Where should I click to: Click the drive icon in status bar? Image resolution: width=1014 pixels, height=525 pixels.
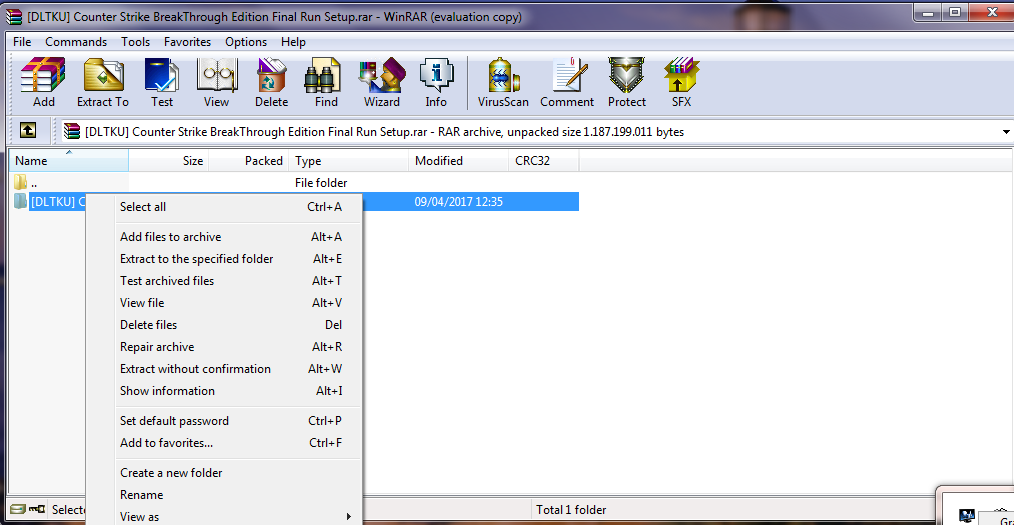[x=18, y=509]
